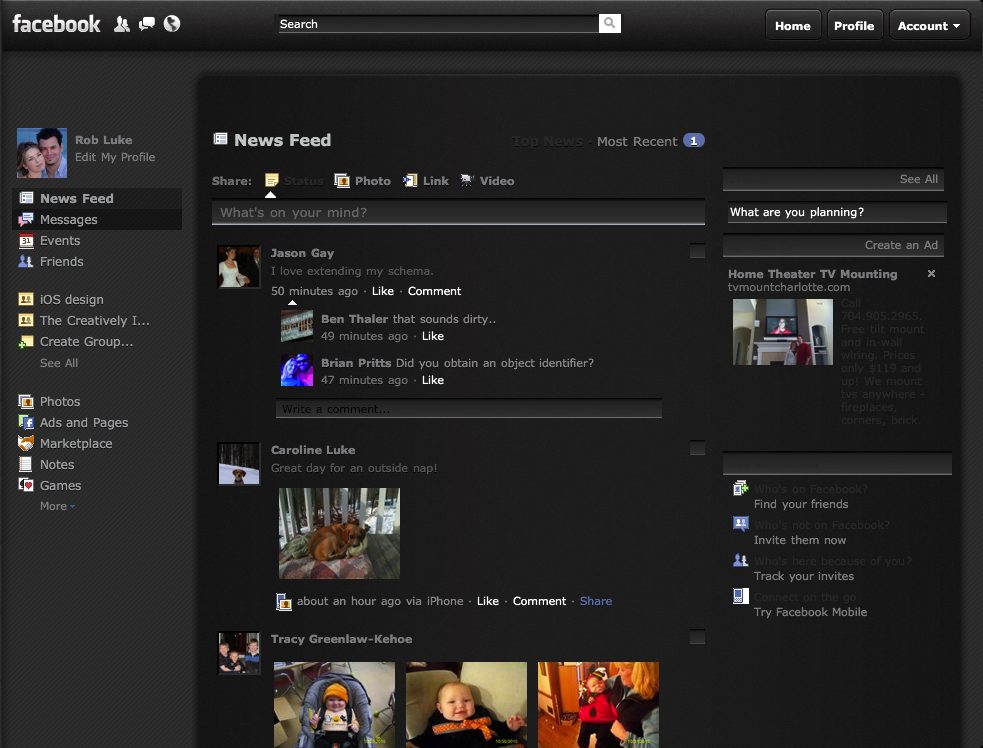Close the Home Theater TV Mounting ad
Image resolution: width=983 pixels, height=748 pixels.
[931, 273]
